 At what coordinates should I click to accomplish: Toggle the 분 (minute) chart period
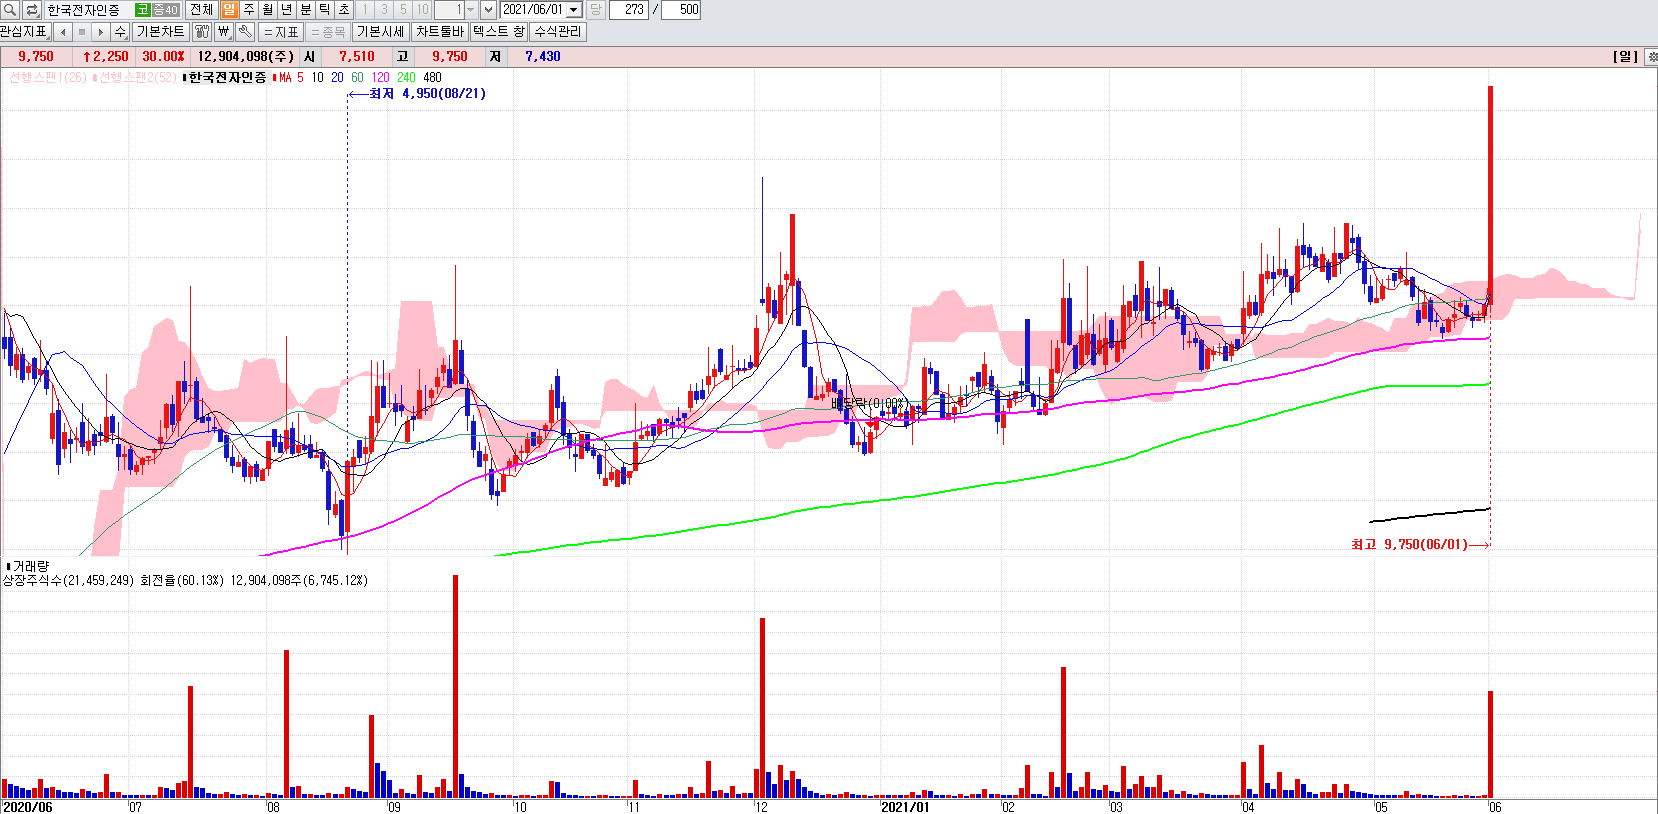coord(306,10)
